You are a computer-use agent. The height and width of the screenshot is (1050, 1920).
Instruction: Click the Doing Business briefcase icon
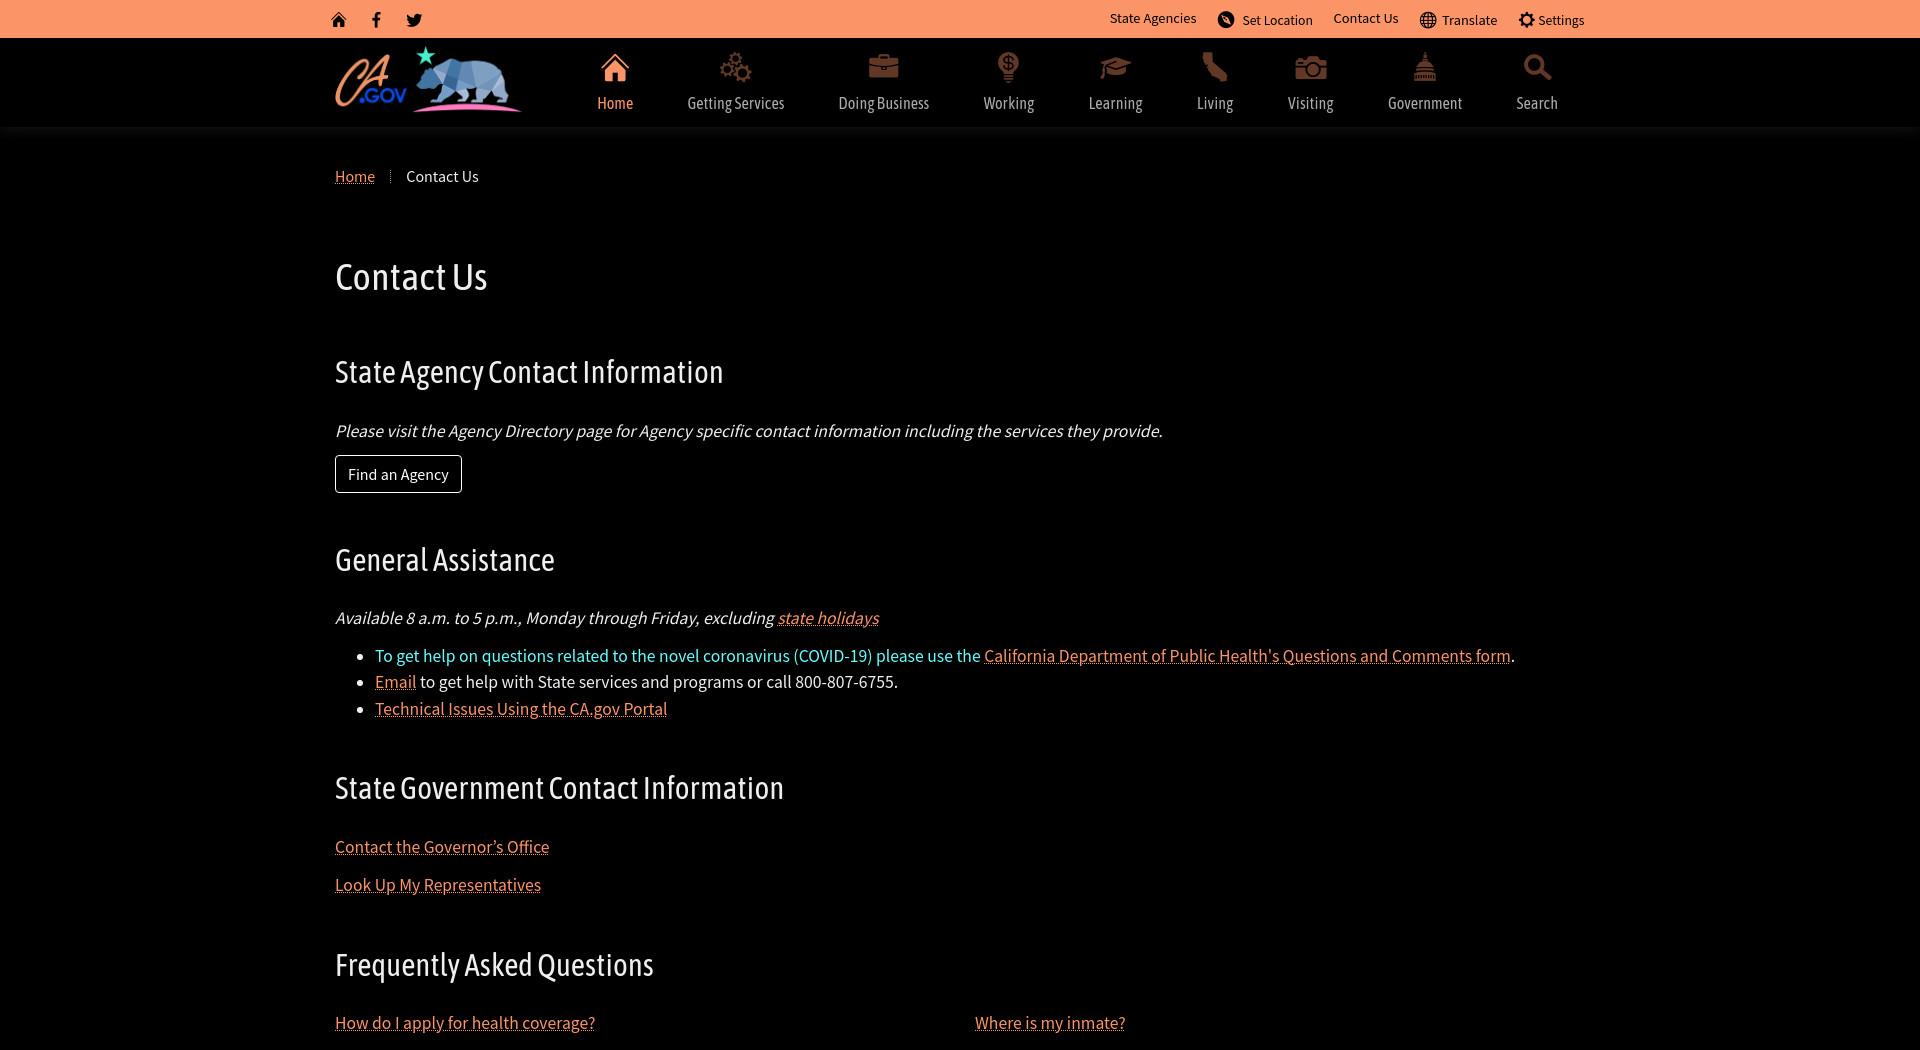pyautogui.click(x=884, y=67)
